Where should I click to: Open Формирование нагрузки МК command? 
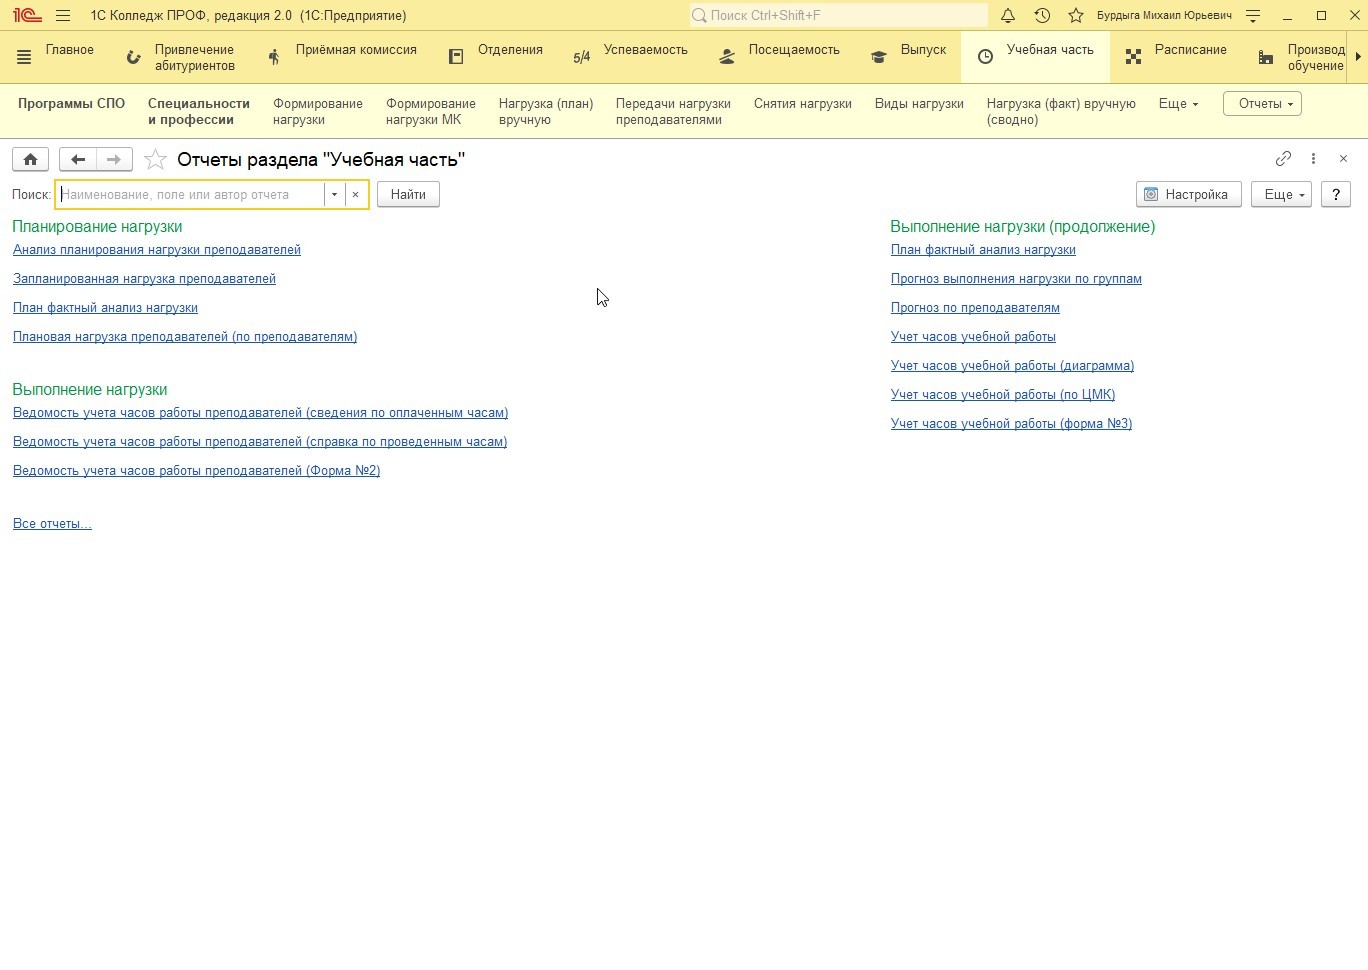click(x=431, y=112)
